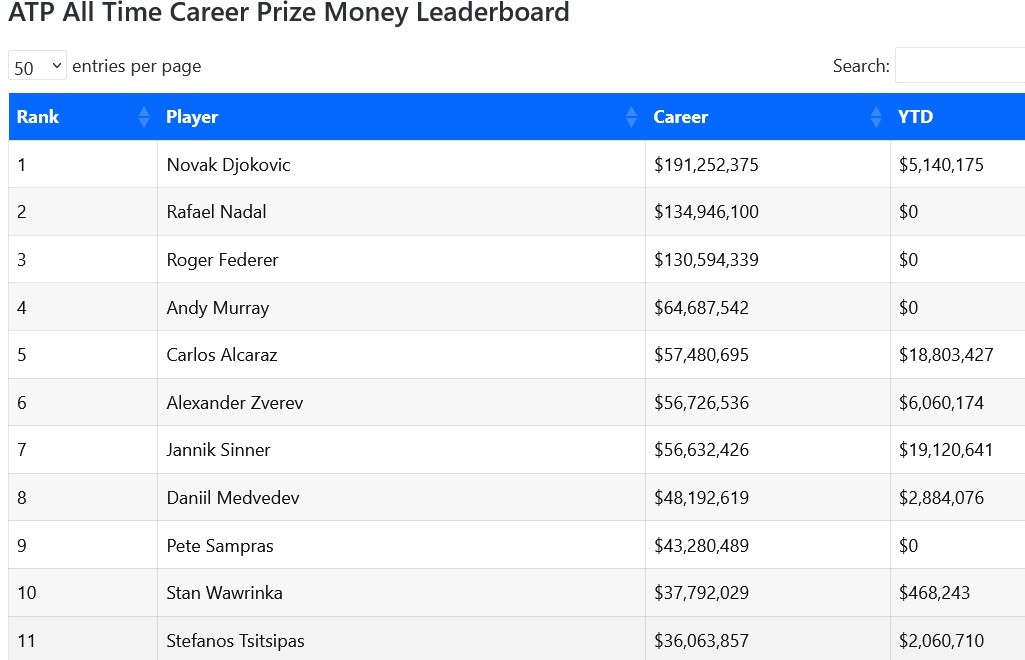
Task: Click Jannik Sinner's YTD amount $19,120,641
Action: (945, 450)
